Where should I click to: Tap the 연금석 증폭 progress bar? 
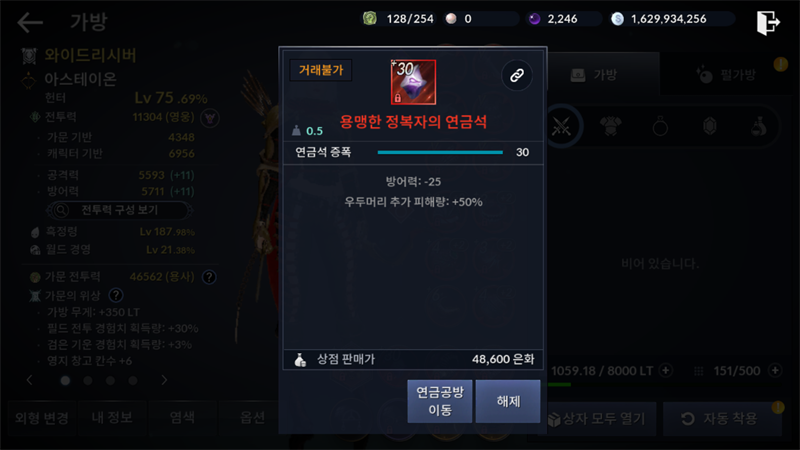[440, 152]
